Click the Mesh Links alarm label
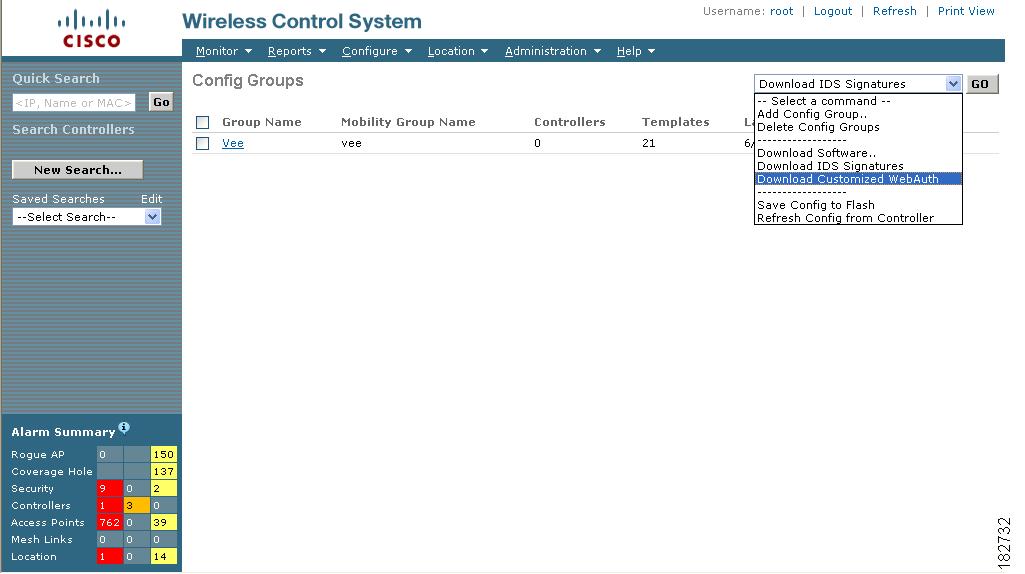 [x=42, y=539]
